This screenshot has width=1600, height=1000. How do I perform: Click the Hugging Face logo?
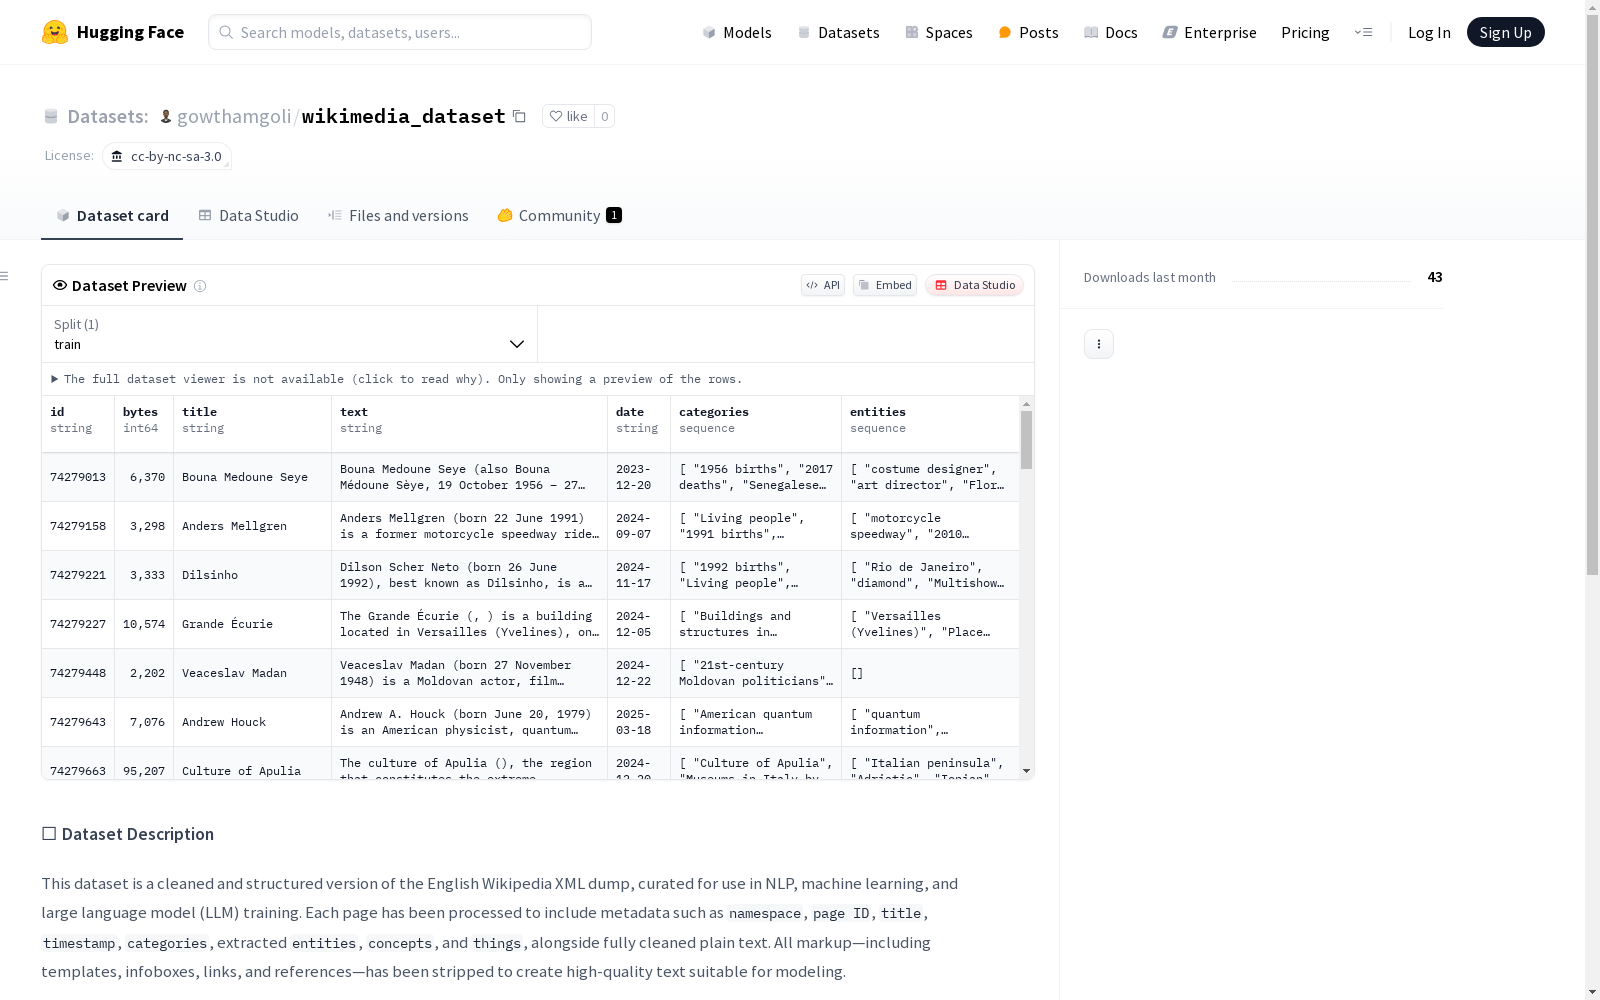(113, 32)
